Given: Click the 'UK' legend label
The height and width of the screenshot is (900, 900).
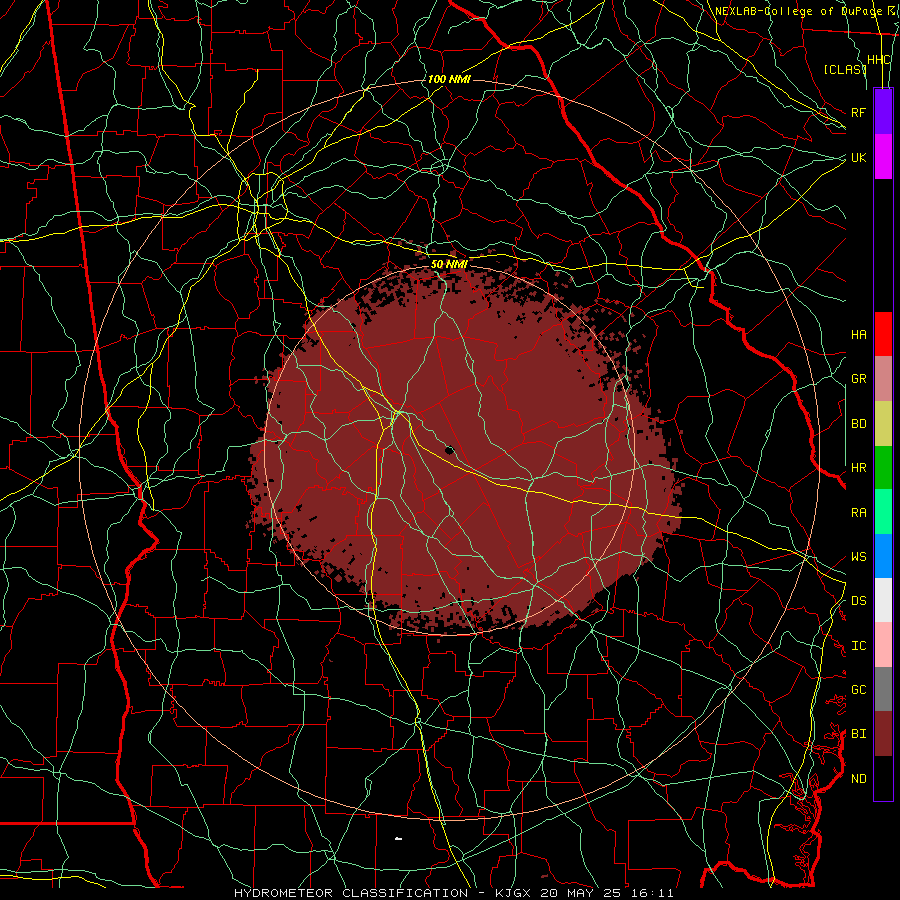Looking at the screenshot, I should coord(858,157).
